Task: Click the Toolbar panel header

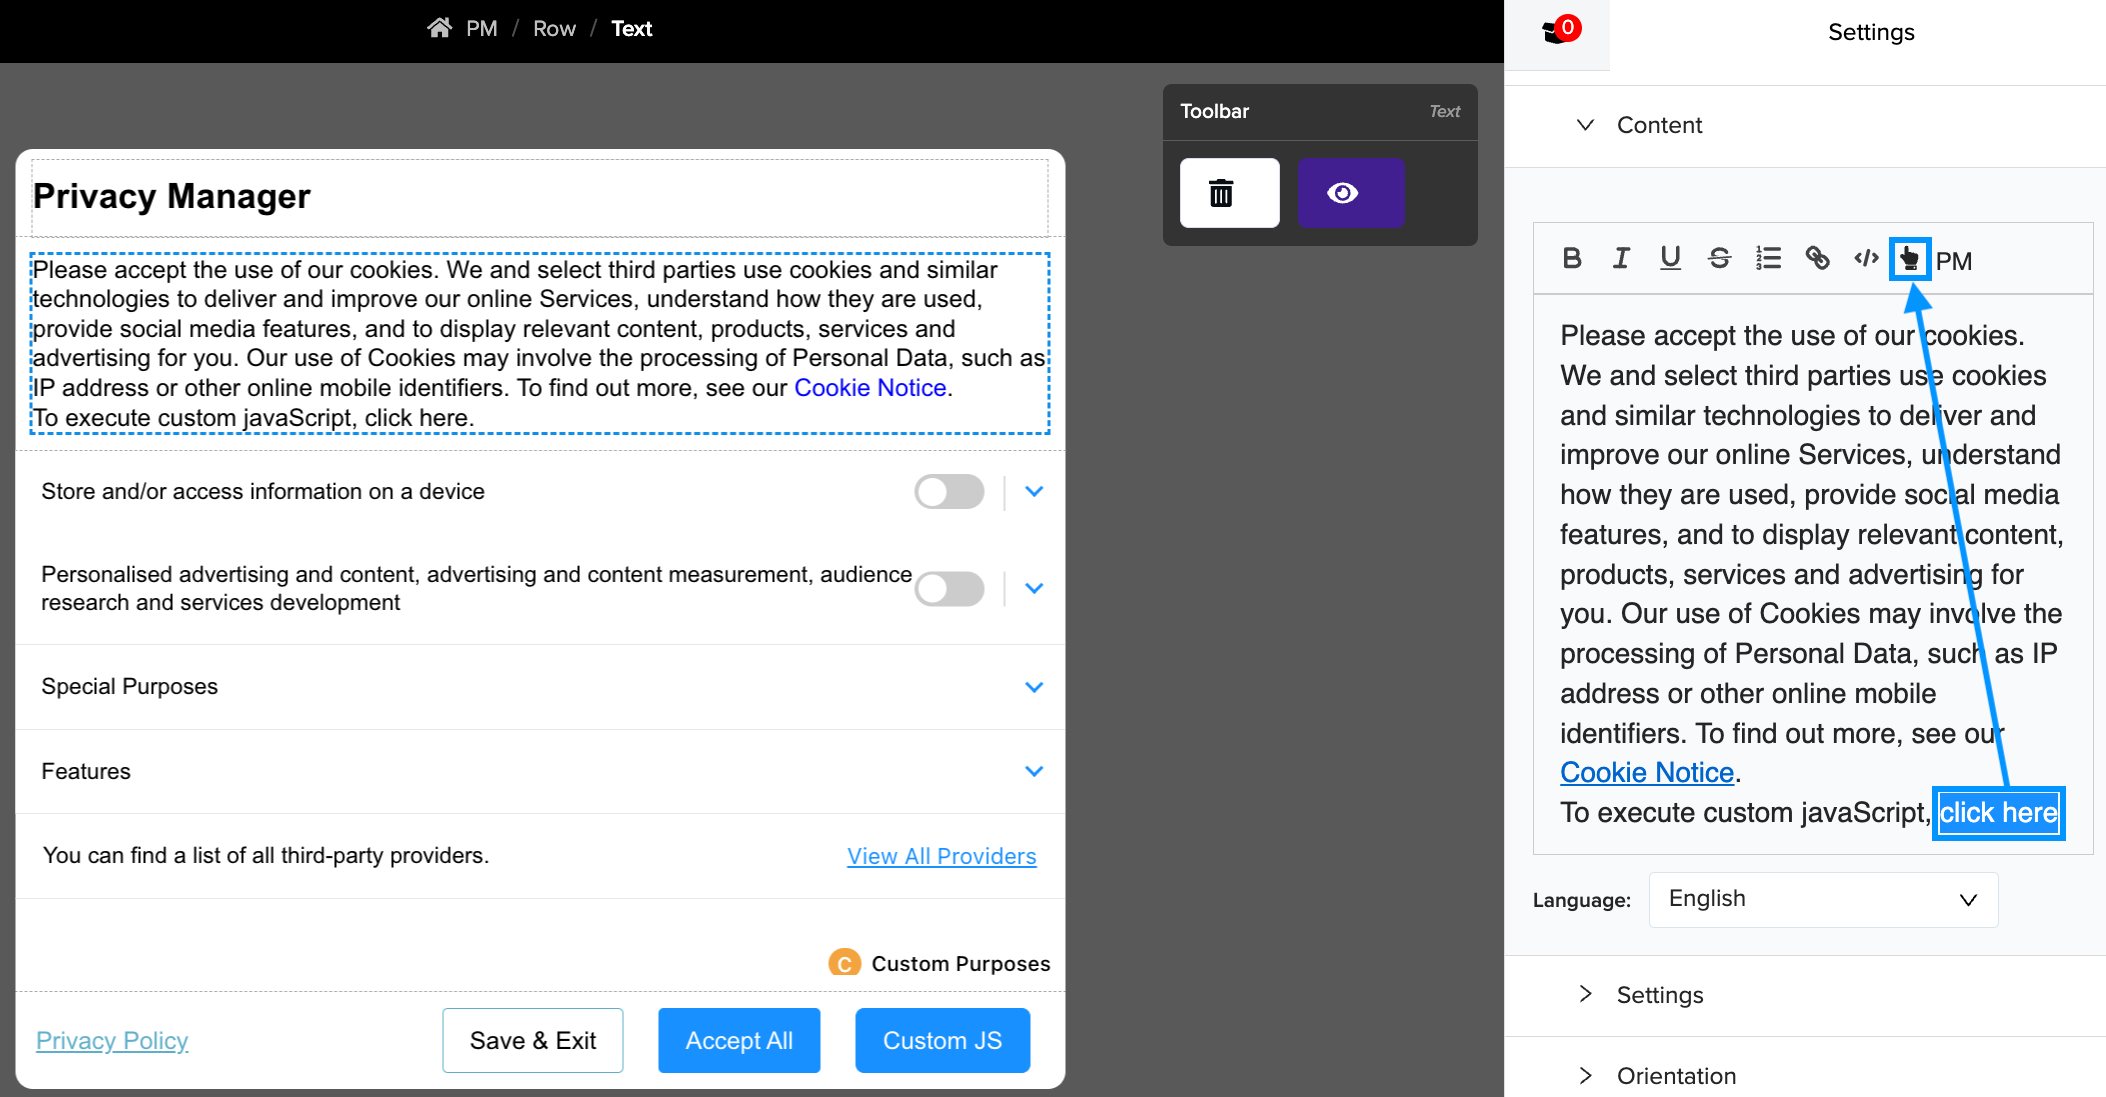Action: (x=1319, y=112)
